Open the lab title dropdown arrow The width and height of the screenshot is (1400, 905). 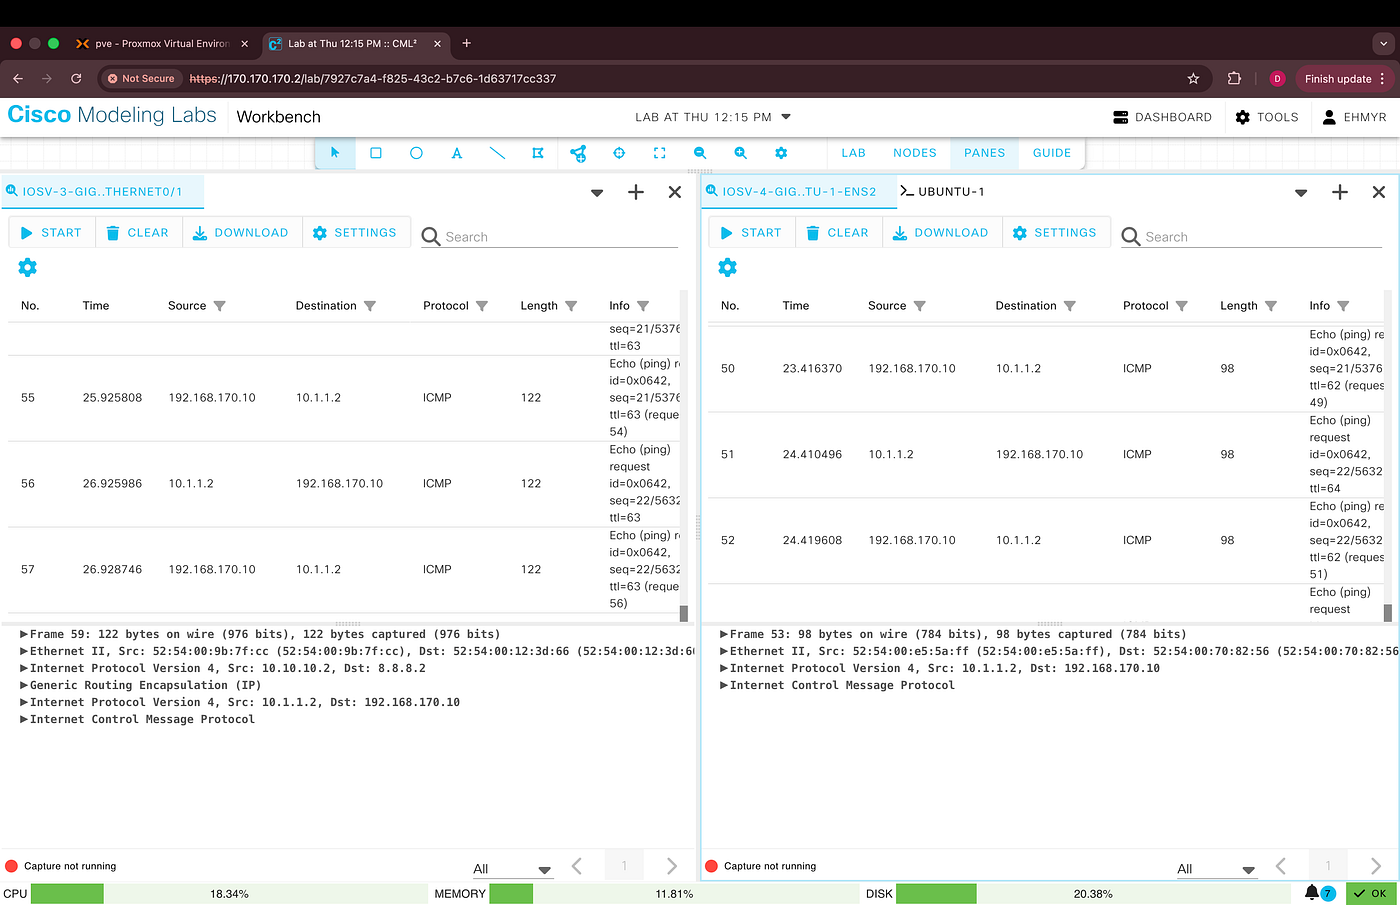(x=786, y=117)
